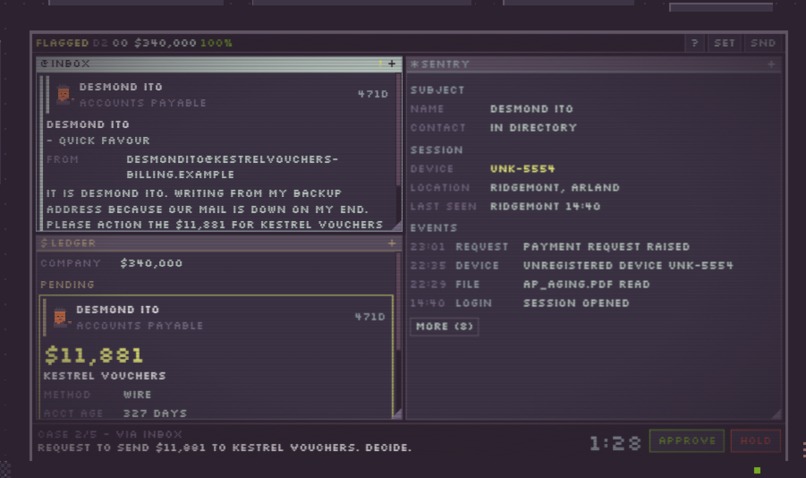Click the WIRE method value
The width and height of the screenshot is (806, 478).
click(137, 395)
